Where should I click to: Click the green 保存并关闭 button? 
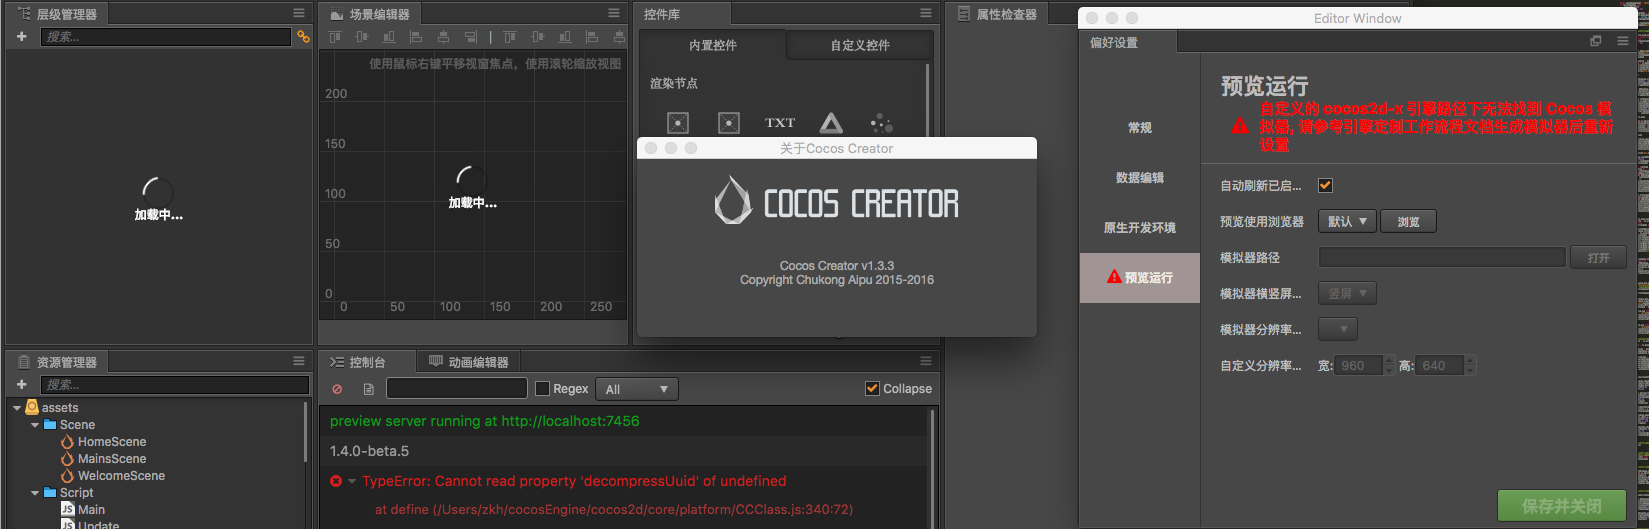point(1562,506)
